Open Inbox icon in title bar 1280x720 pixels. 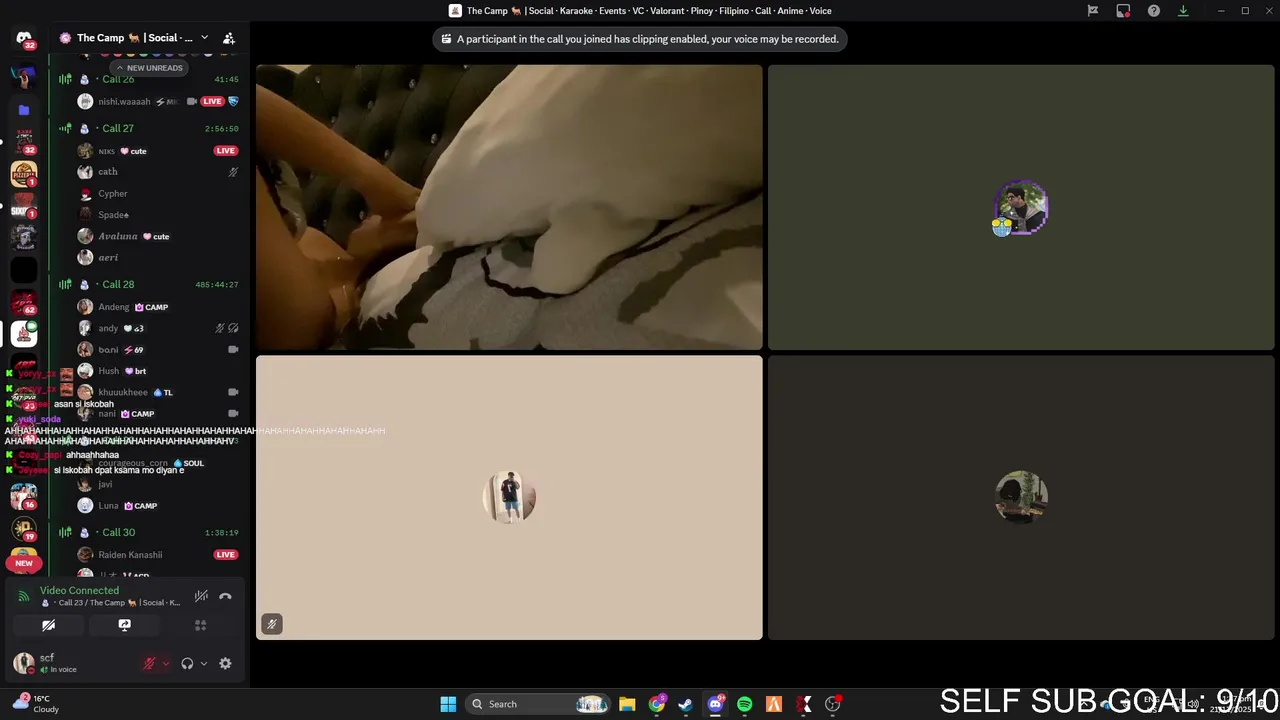pos(1123,11)
